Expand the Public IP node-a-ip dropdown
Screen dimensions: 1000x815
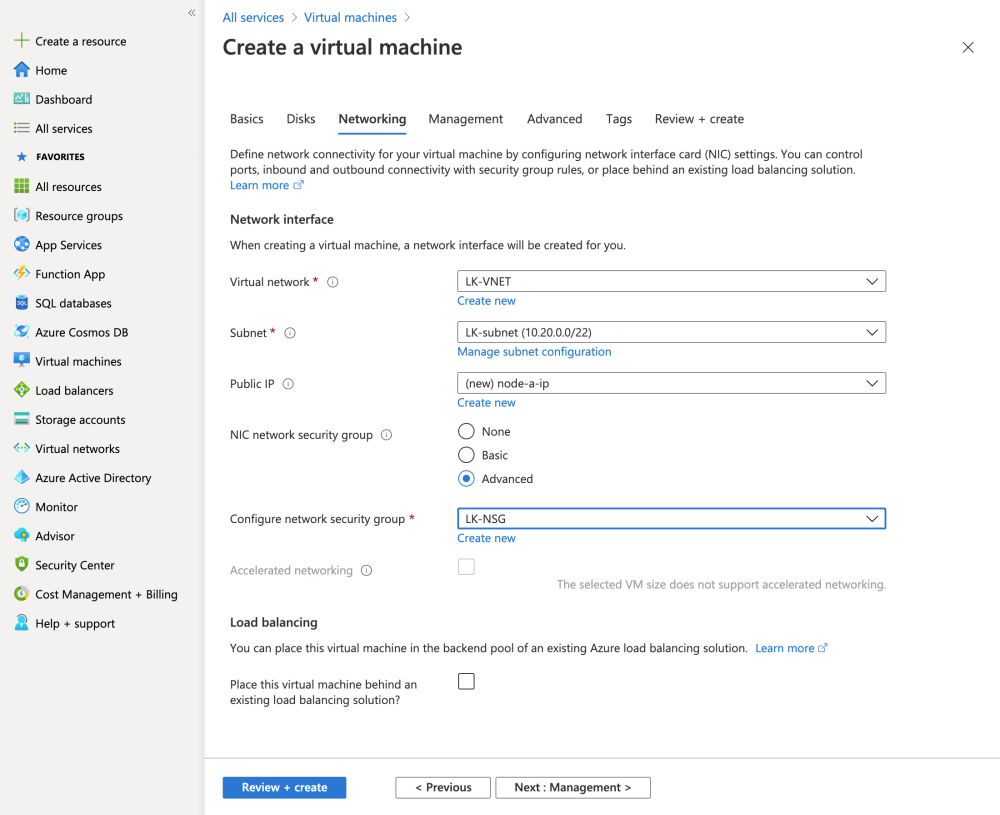click(x=671, y=383)
